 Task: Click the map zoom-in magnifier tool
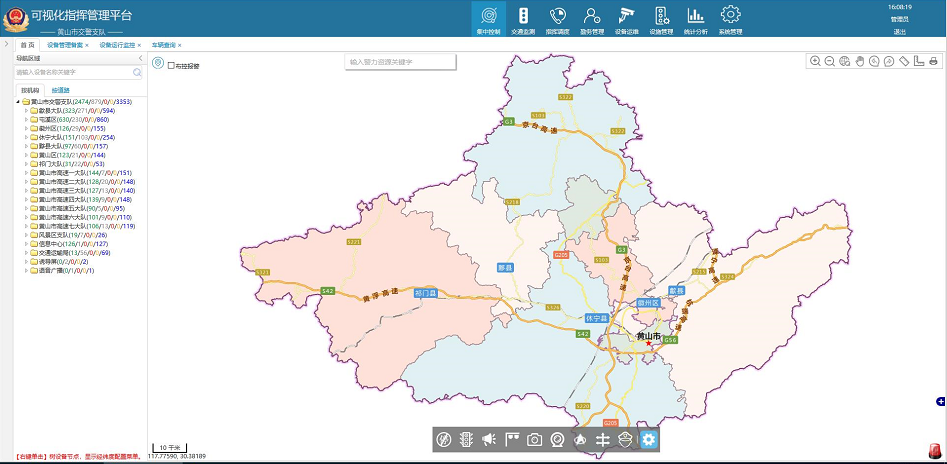pyautogui.click(x=815, y=61)
